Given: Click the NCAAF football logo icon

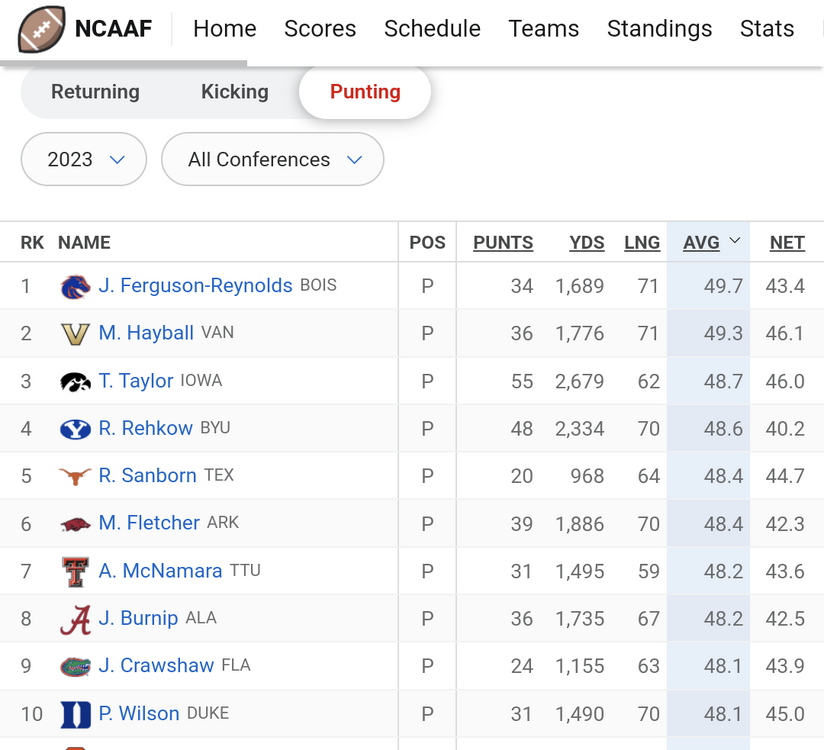Looking at the screenshot, I should pos(42,29).
